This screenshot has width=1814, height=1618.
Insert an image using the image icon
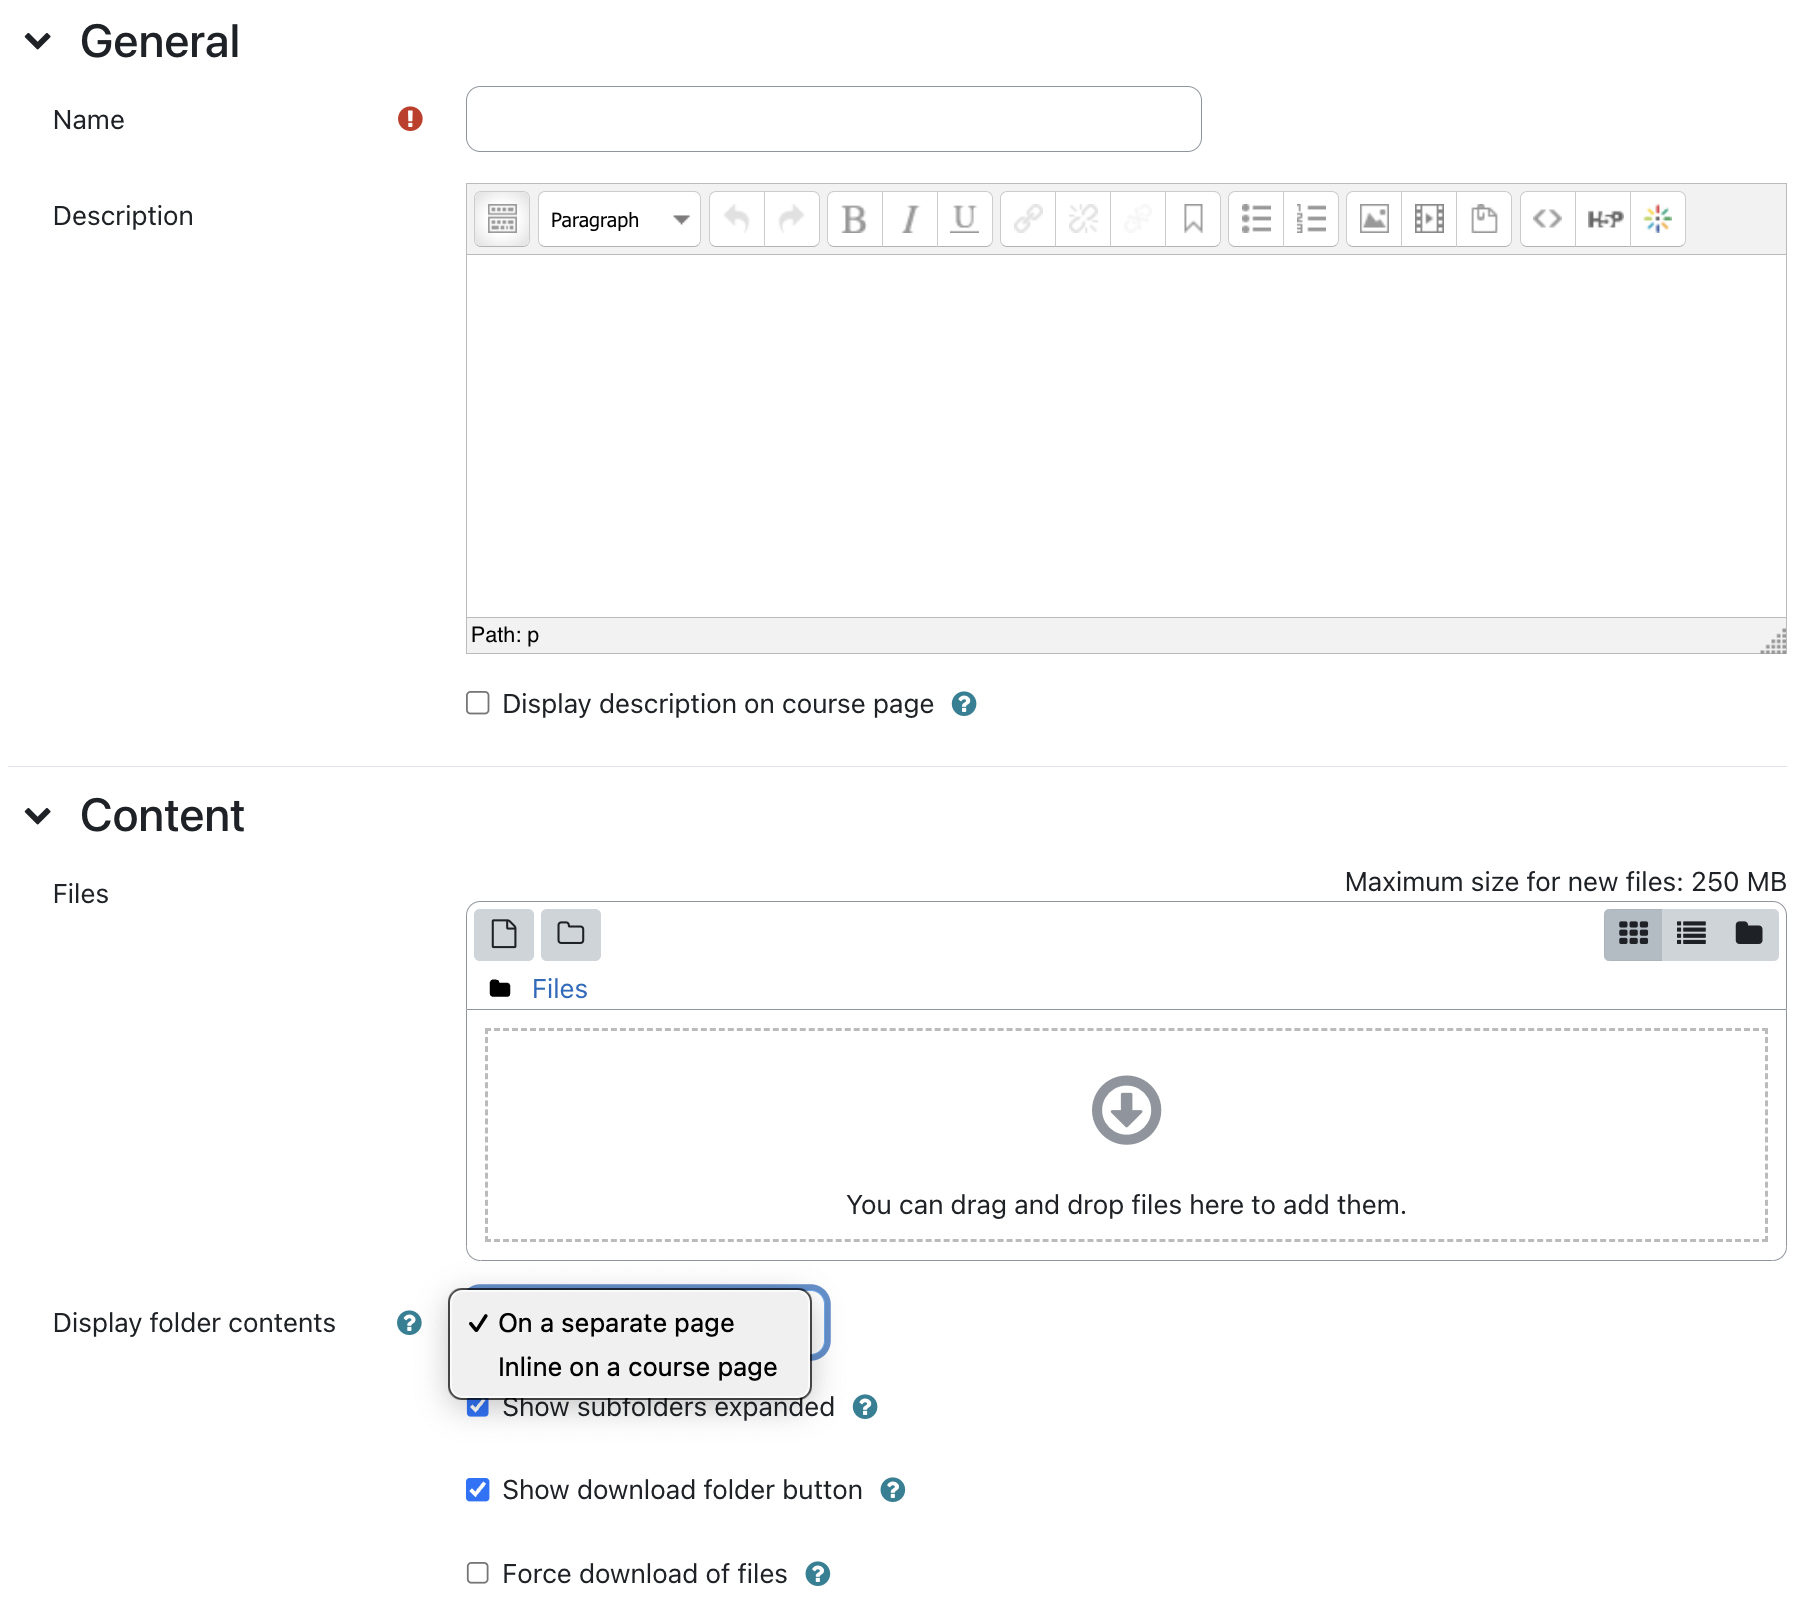point(1374,219)
